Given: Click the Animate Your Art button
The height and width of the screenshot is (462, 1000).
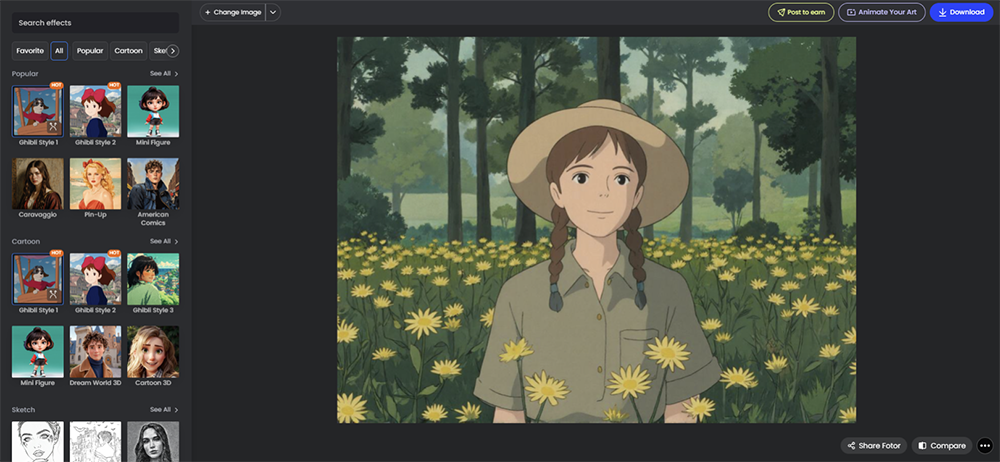Looking at the screenshot, I should tap(881, 12).
